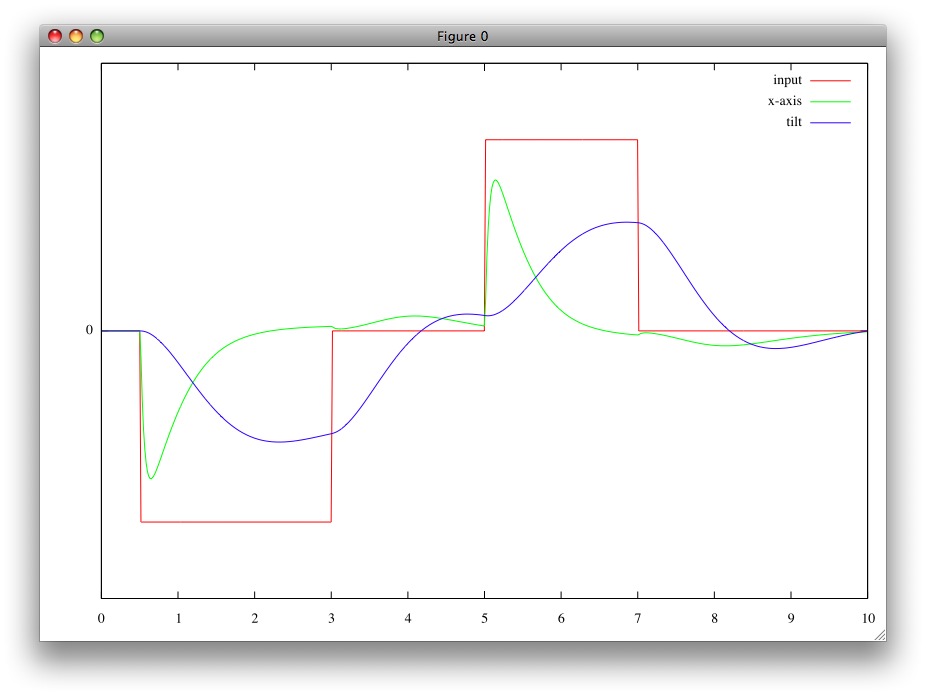Viewport: 926px width, 696px height.
Task: Click the red line sample beside input
Action: [830, 80]
